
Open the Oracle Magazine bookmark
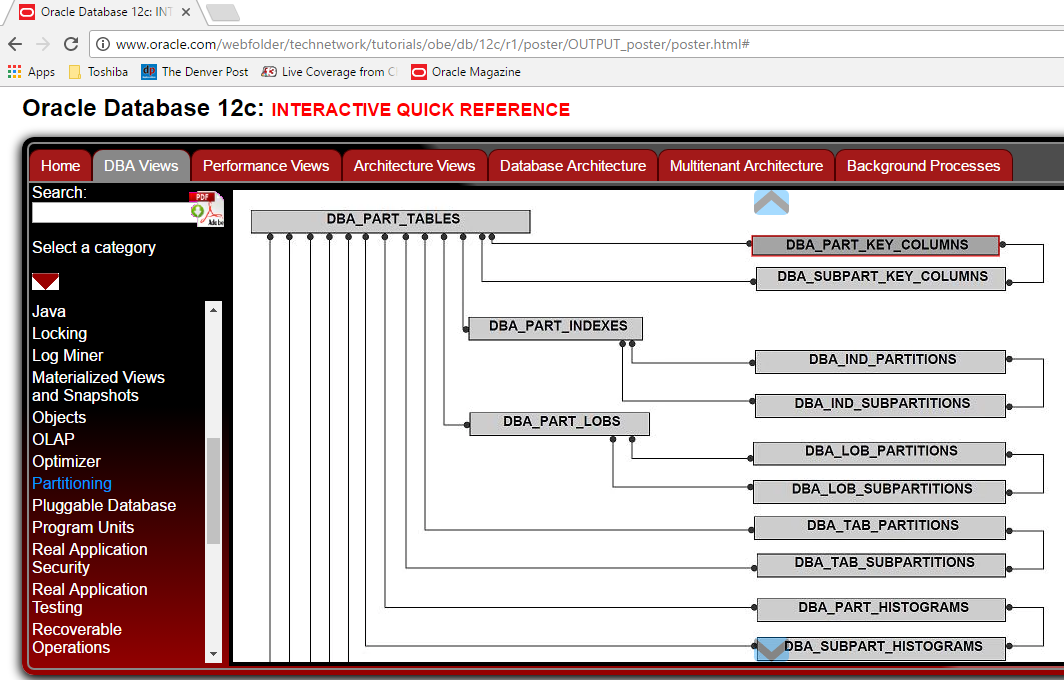466,71
